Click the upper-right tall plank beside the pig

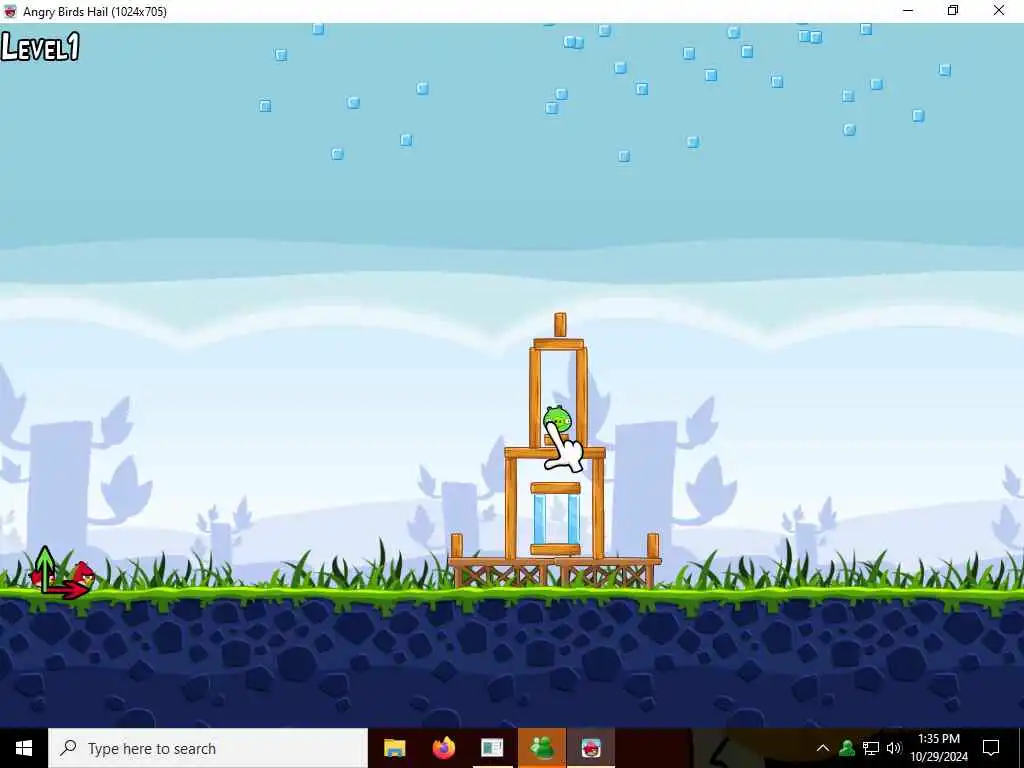[x=581, y=398]
